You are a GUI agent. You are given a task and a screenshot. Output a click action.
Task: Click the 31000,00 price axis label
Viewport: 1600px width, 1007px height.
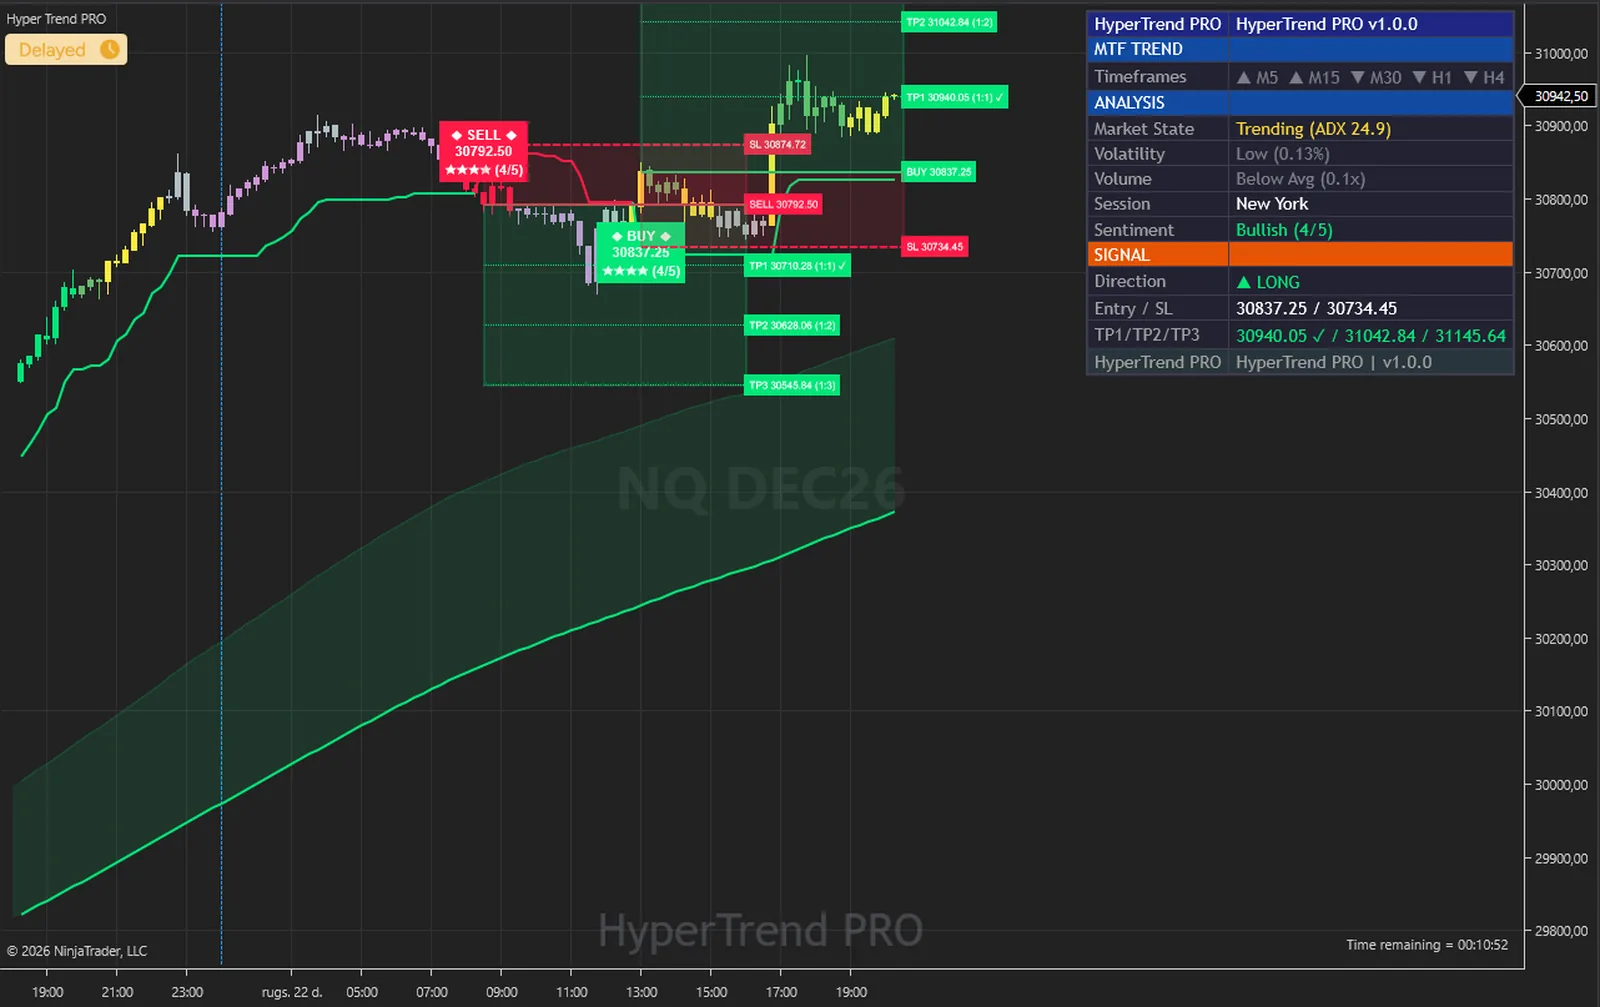pyautogui.click(x=1561, y=54)
